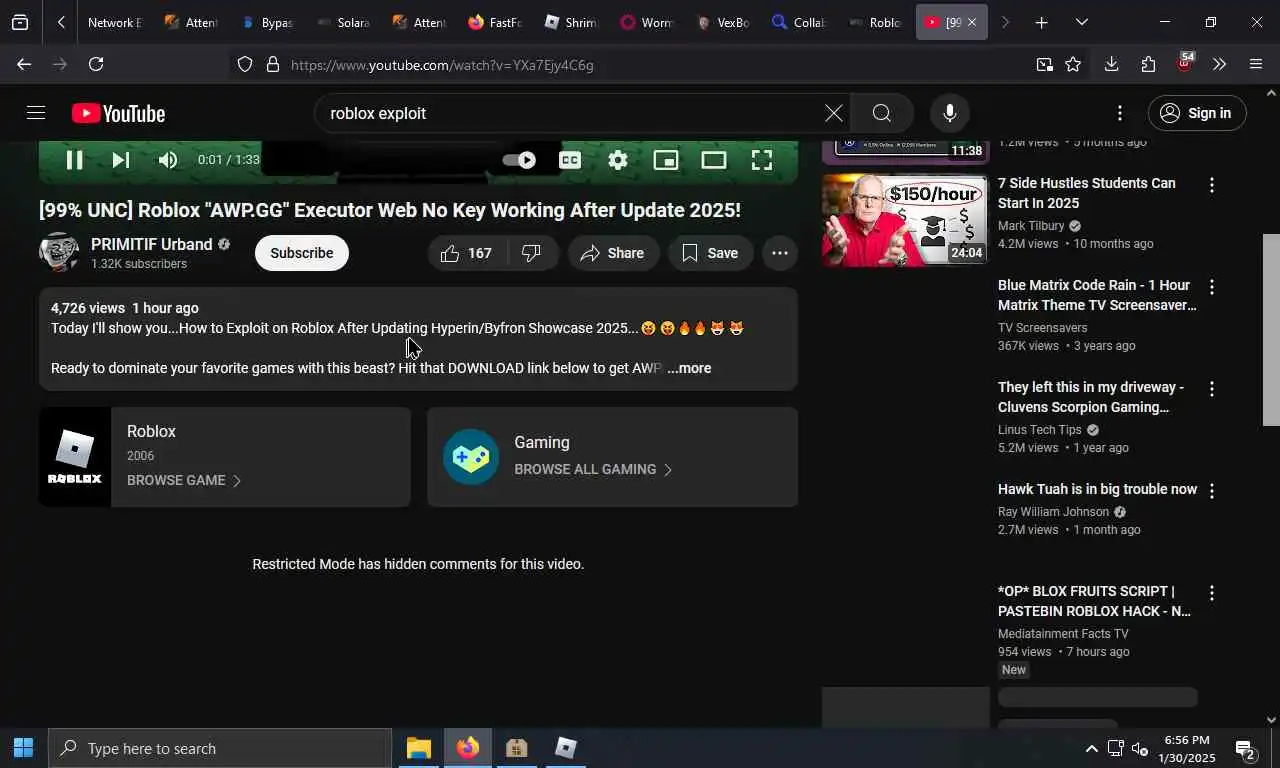This screenshot has height=768, width=1280.
Task: Open a new browser tab
Action: [x=1041, y=22]
